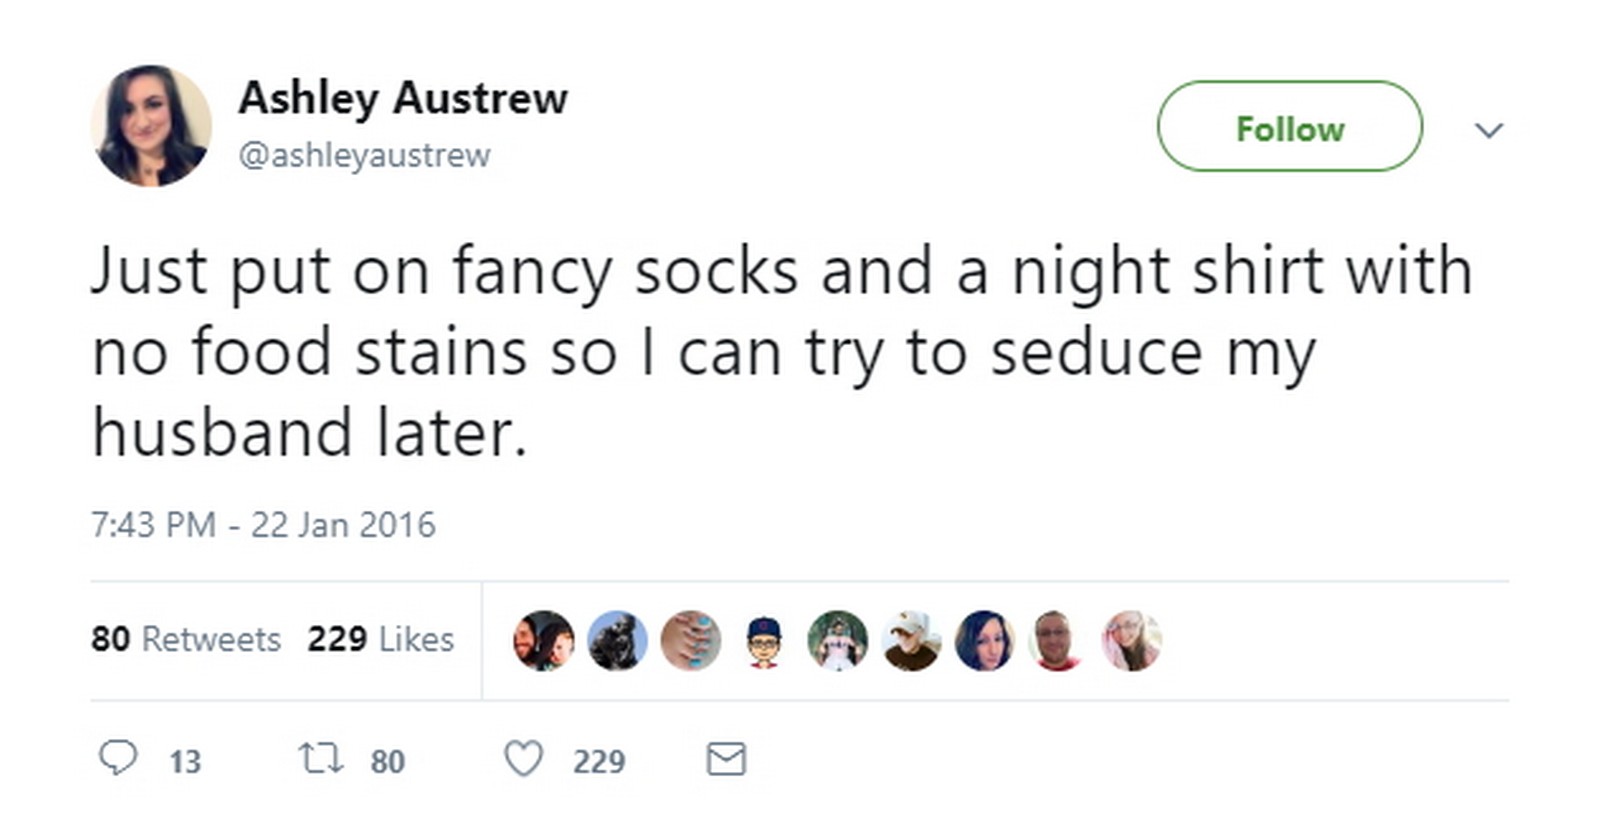Click the tweet text about fancy socks
Image resolution: width=1600 pixels, height=838 pixels.
pyautogui.click(x=780, y=350)
